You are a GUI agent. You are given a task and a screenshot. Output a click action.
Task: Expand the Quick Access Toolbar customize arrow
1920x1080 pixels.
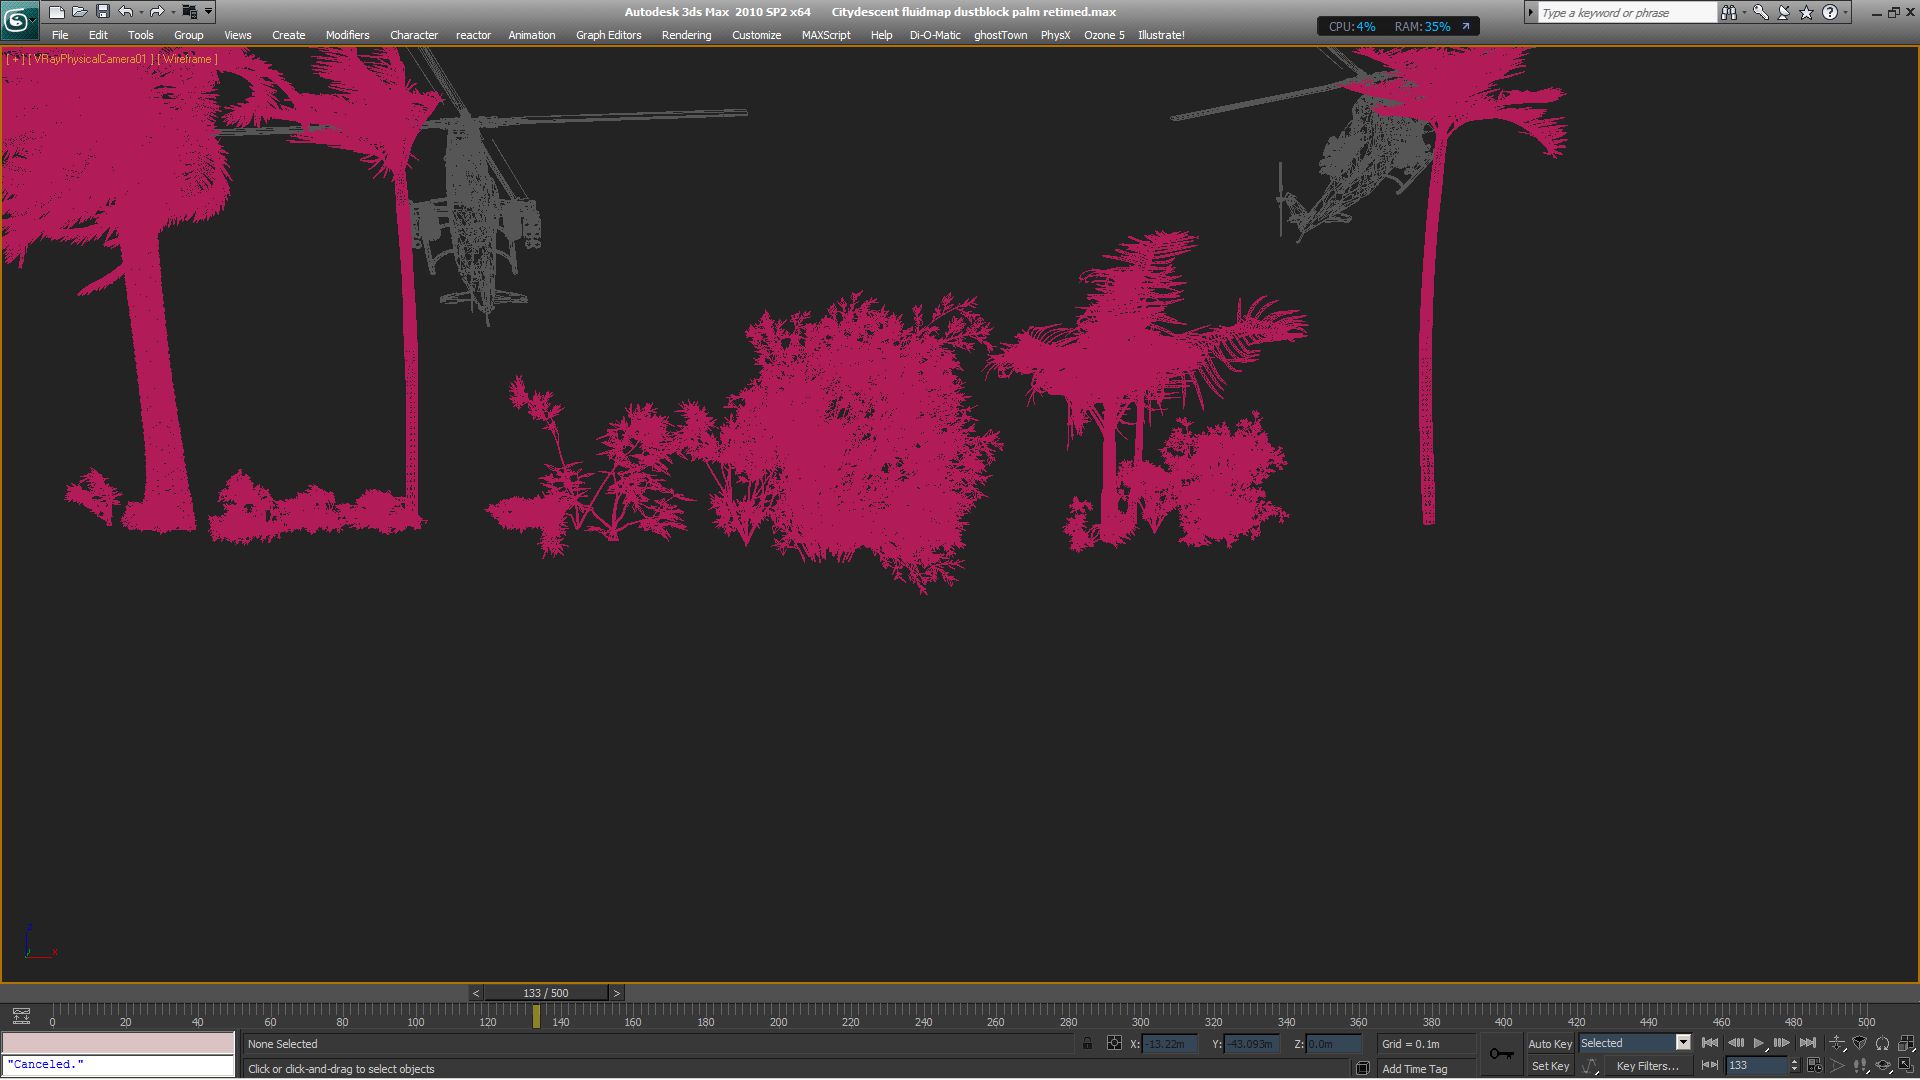[x=209, y=12]
